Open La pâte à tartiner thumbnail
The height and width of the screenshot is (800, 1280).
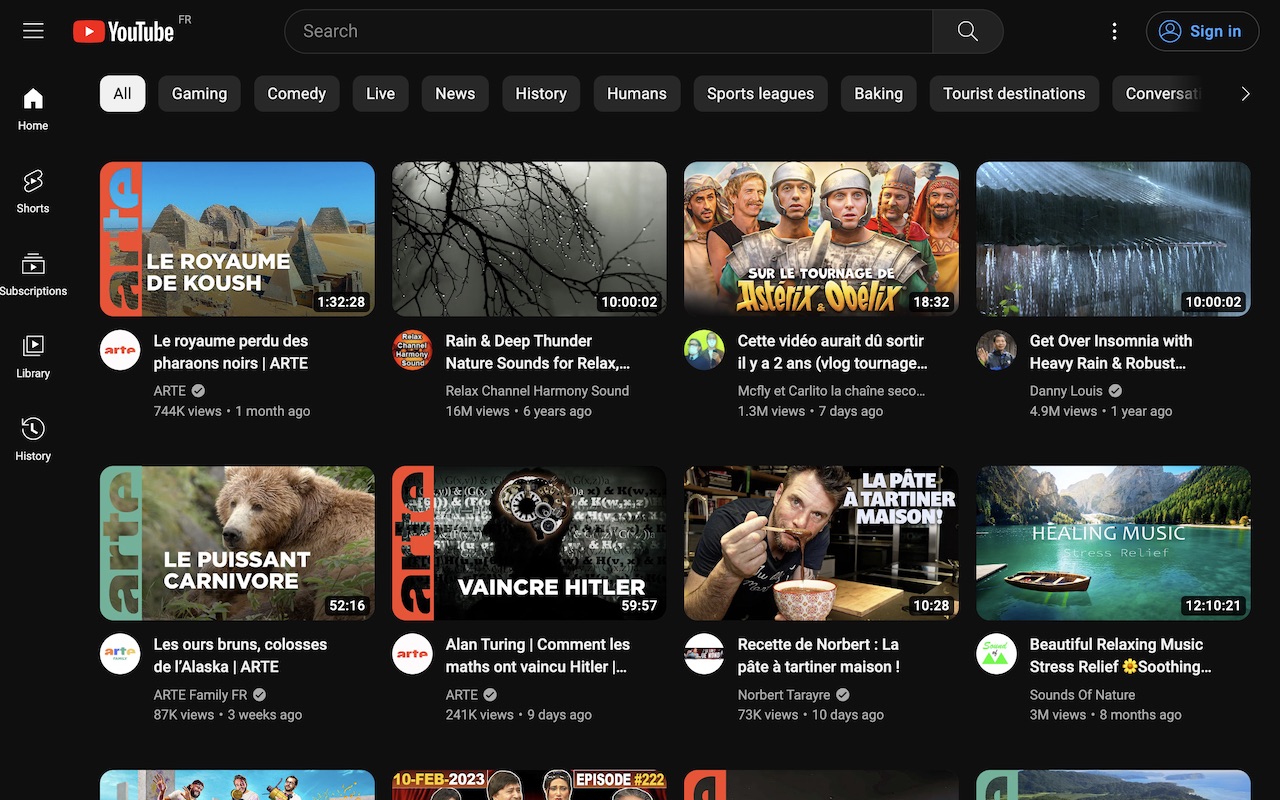pyautogui.click(x=821, y=543)
